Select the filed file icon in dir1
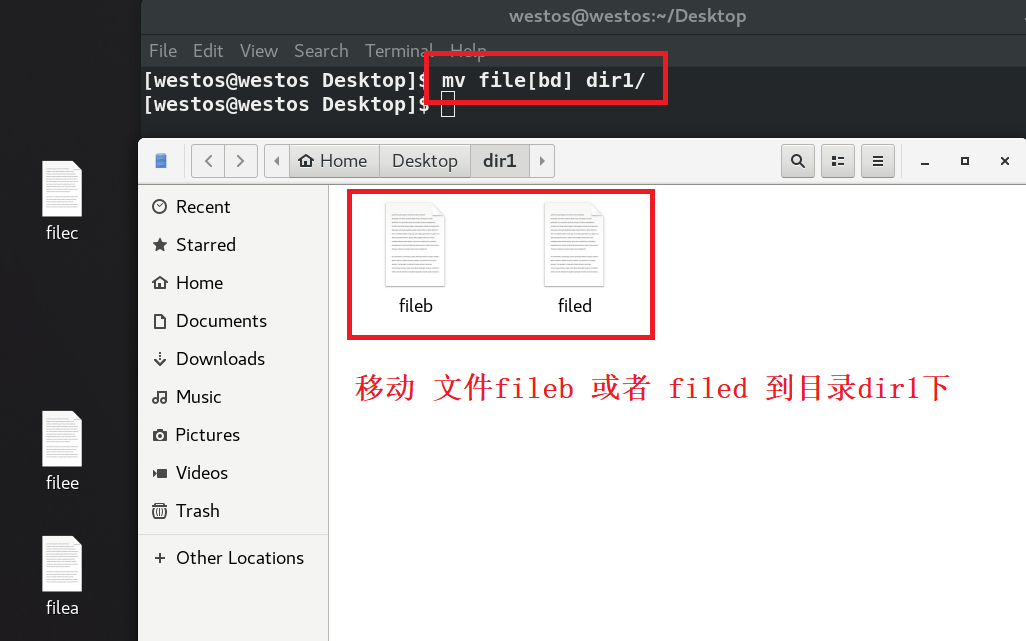Screen dimensions: 1026x641 tap(574, 245)
